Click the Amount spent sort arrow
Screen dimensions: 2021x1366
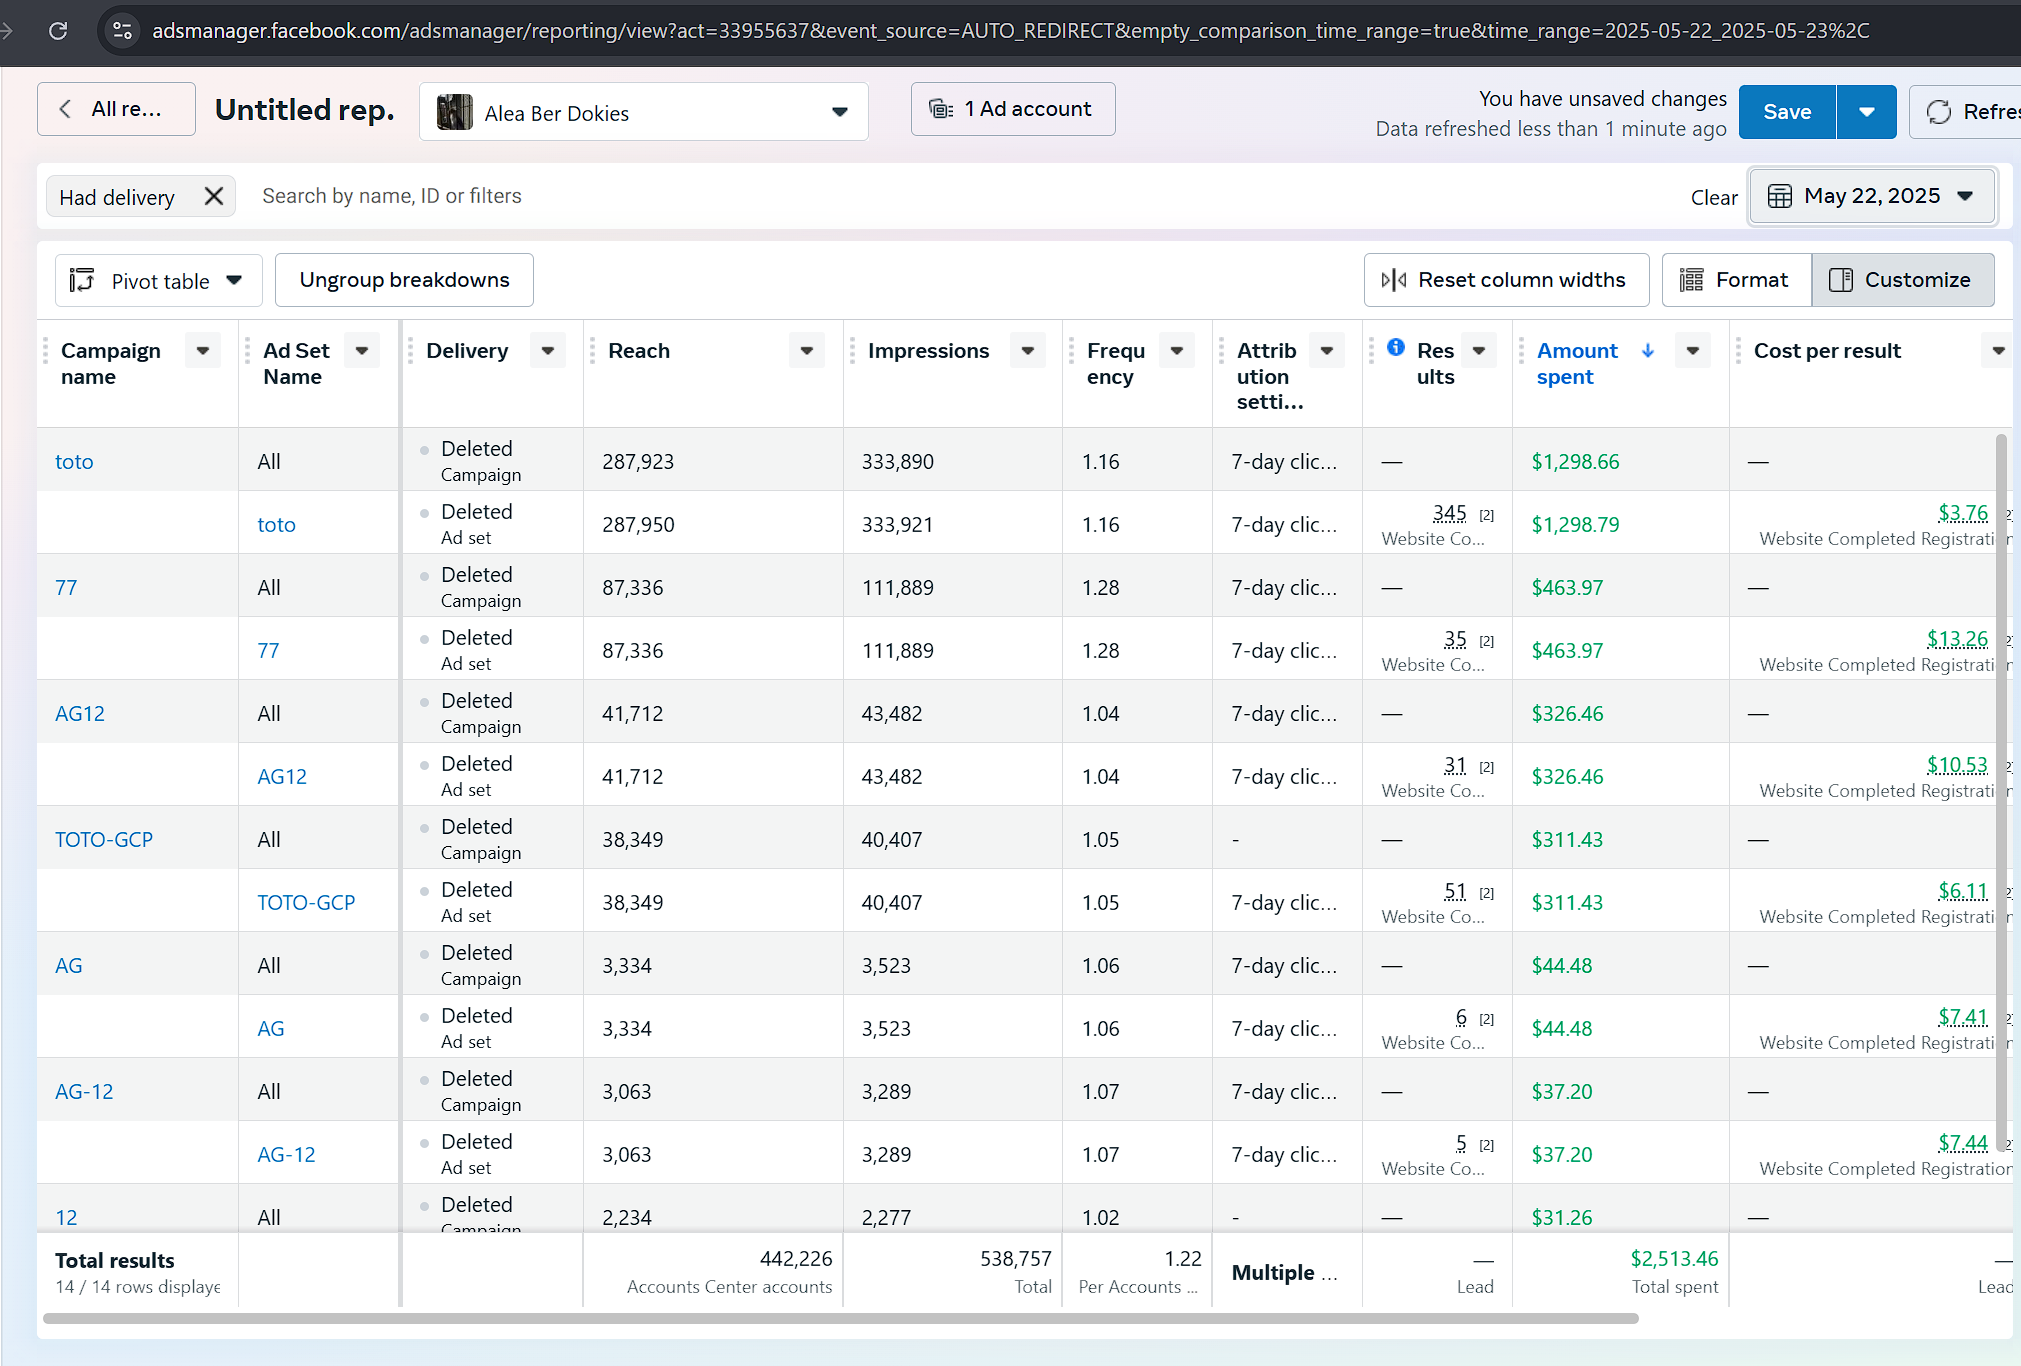coord(1648,351)
